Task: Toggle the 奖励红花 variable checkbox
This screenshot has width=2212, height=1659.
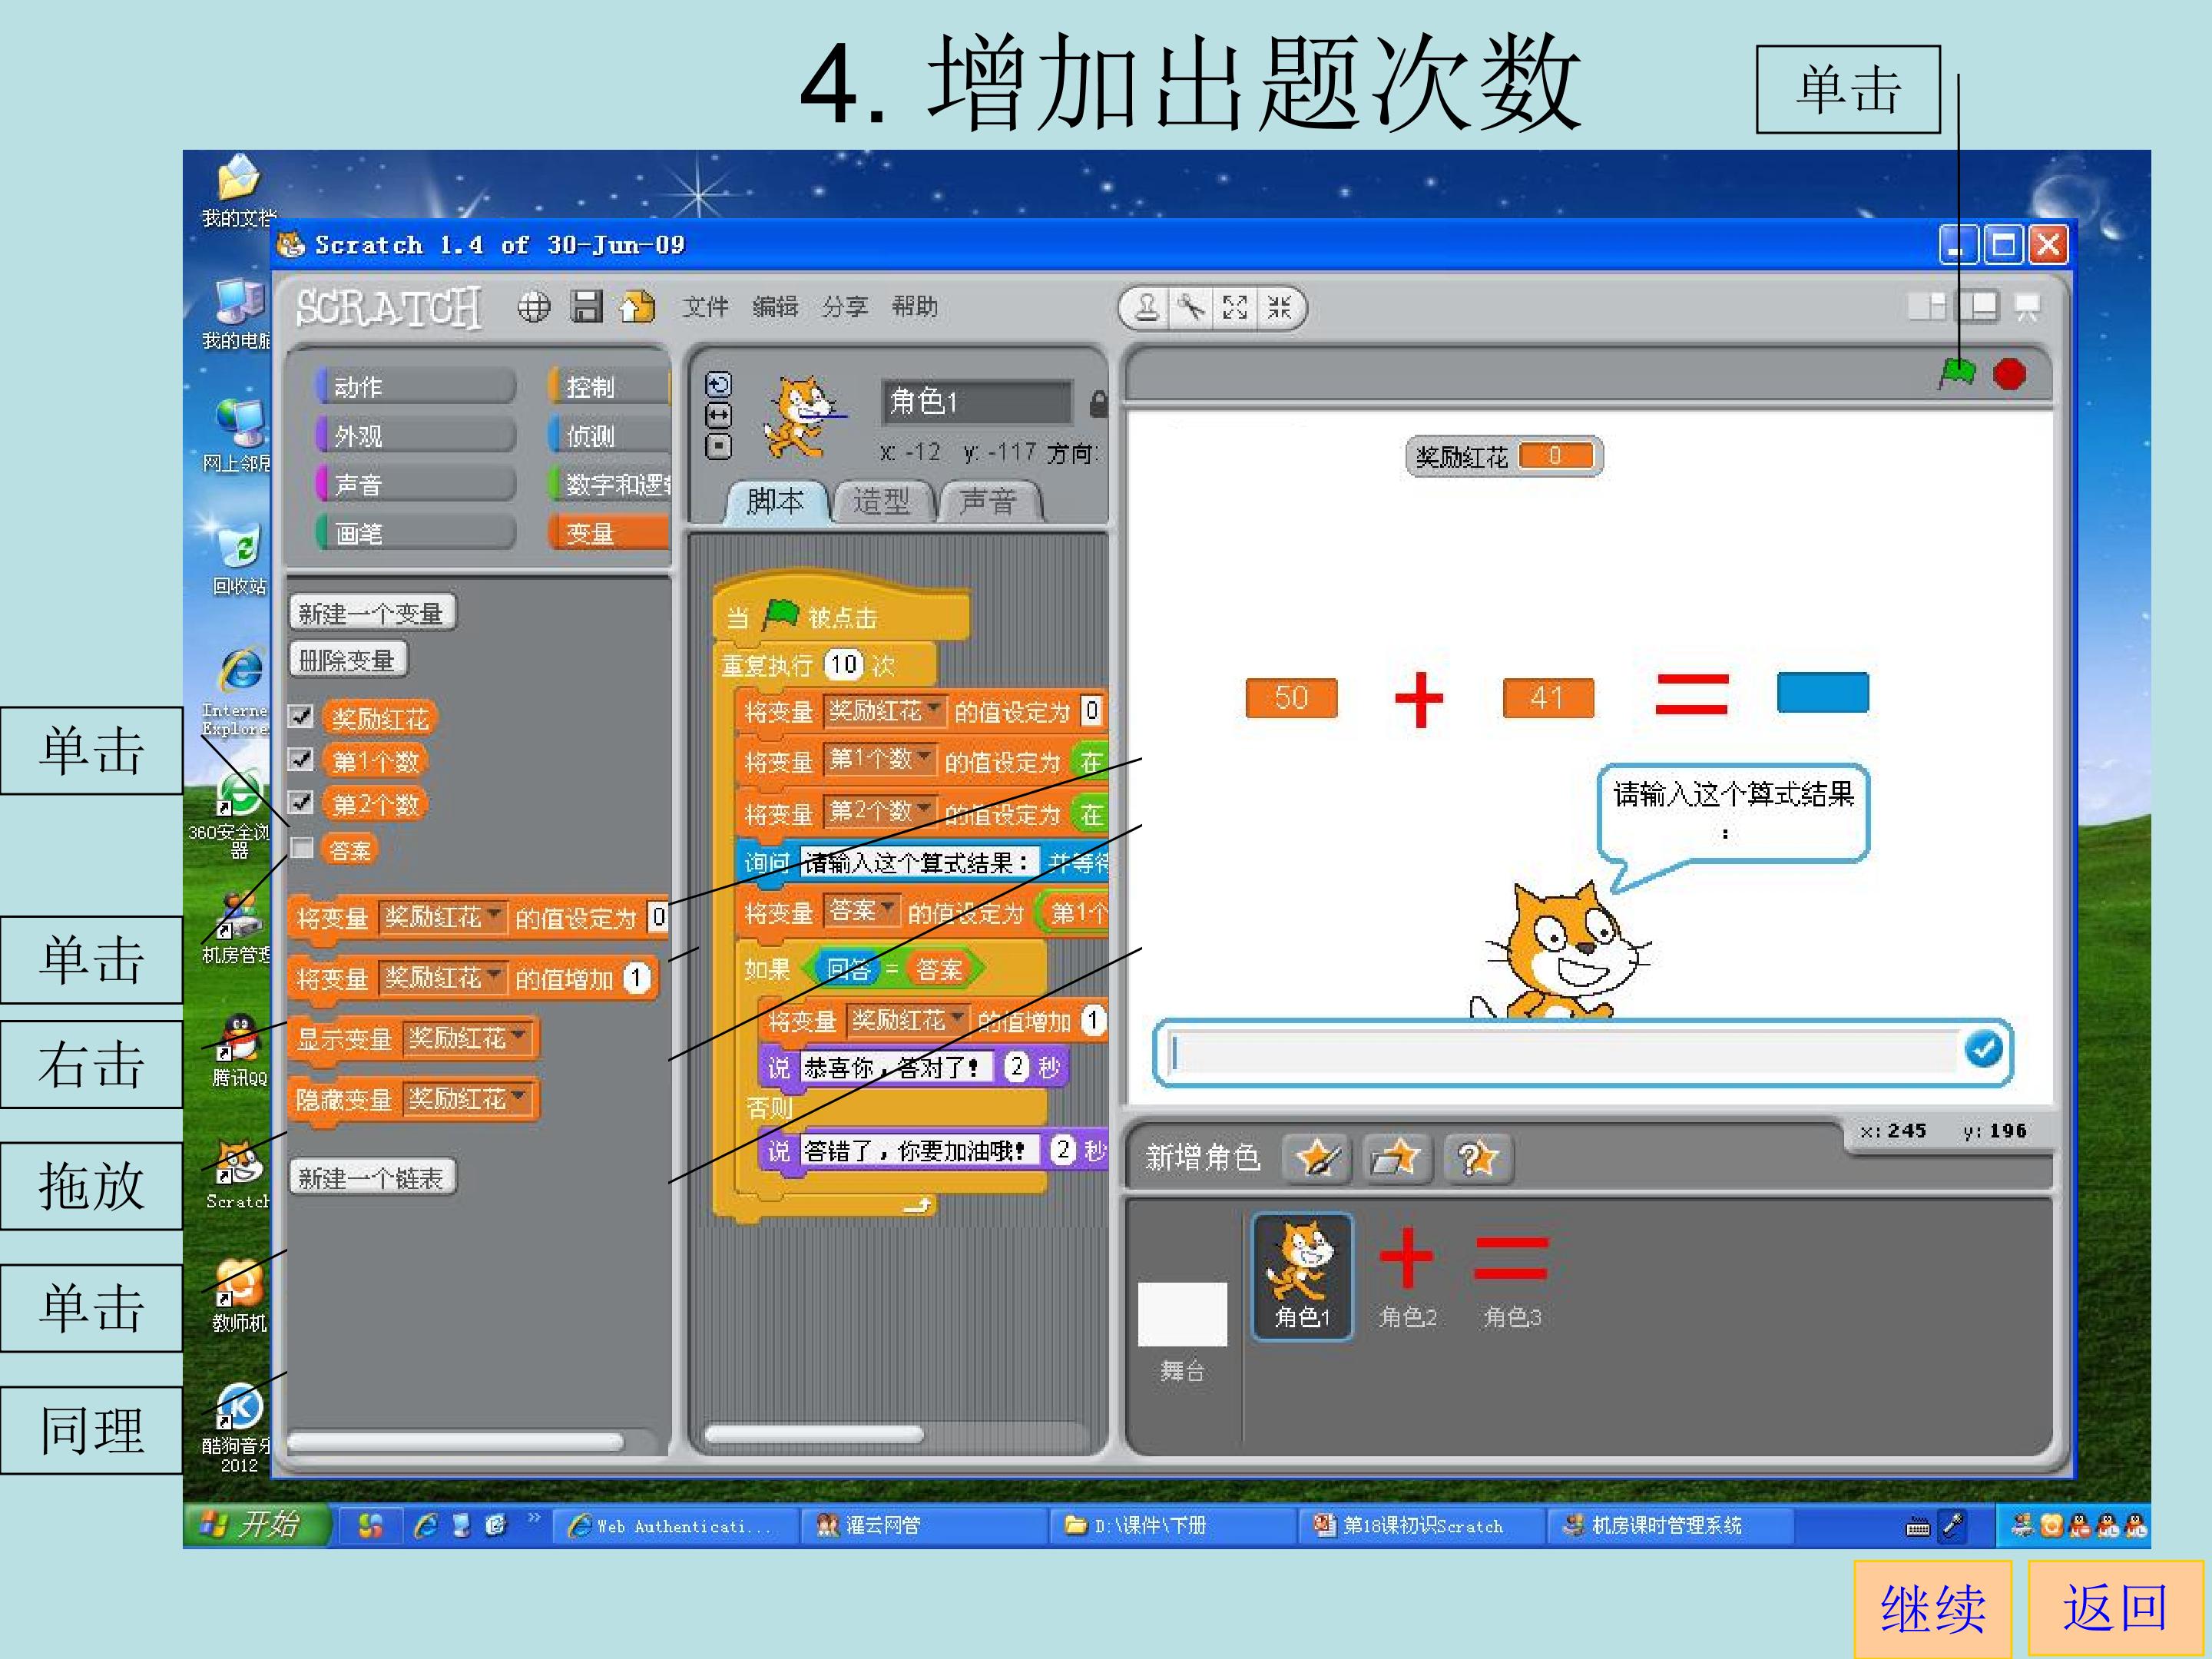Action: coord(301,717)
